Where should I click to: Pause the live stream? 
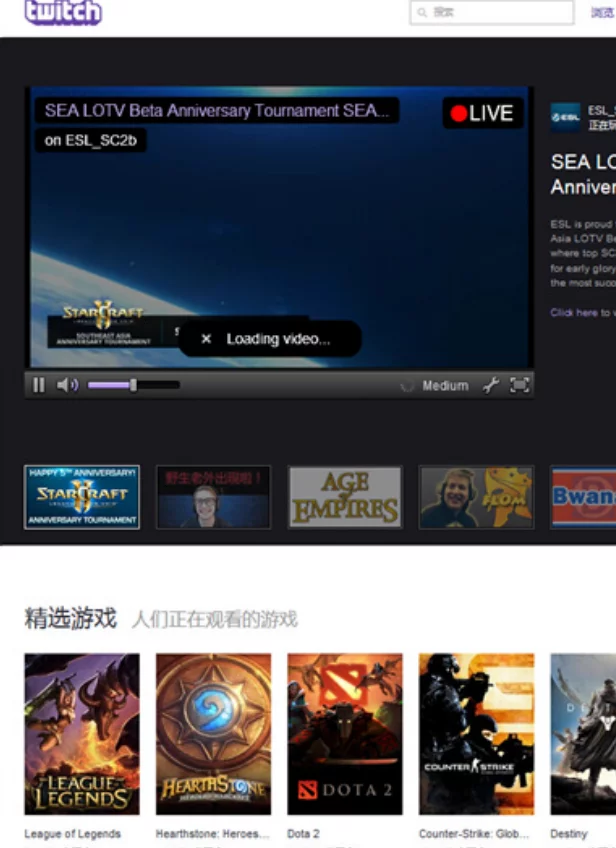38,385
